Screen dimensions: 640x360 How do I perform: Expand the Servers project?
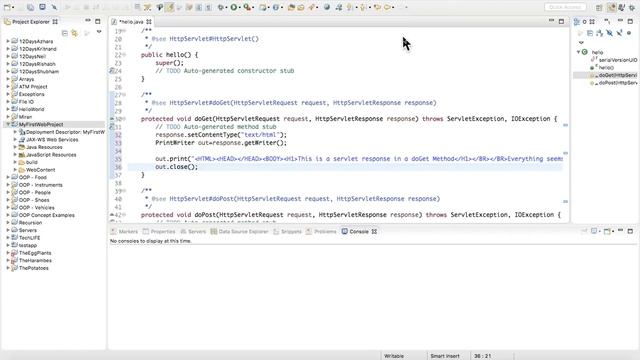(8, 230)
